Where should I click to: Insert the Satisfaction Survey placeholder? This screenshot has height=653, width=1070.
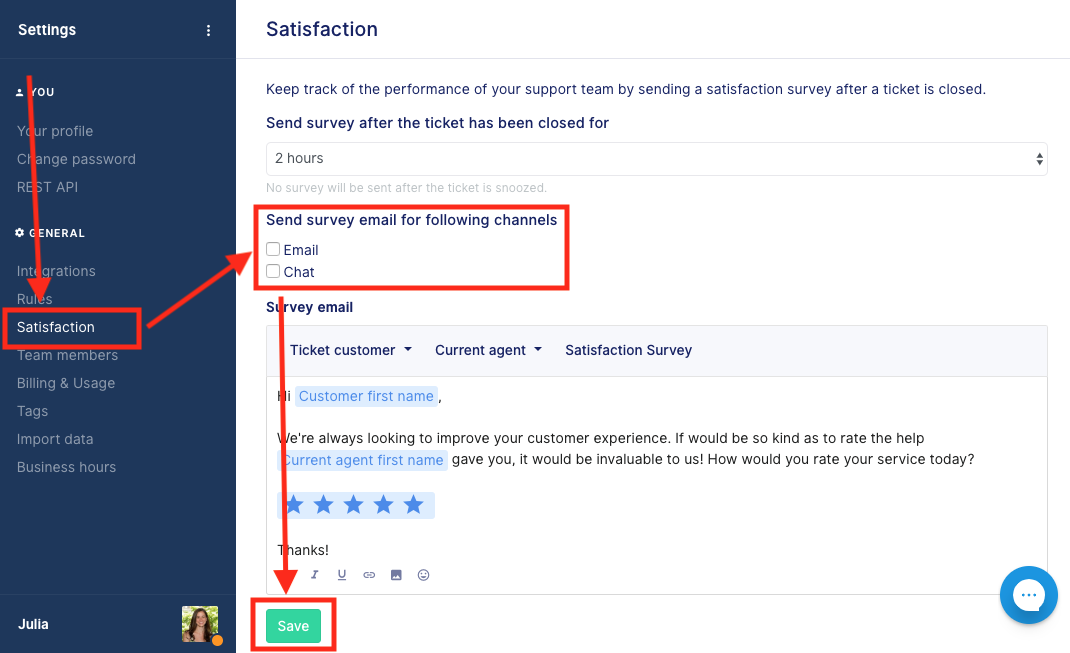628,350
